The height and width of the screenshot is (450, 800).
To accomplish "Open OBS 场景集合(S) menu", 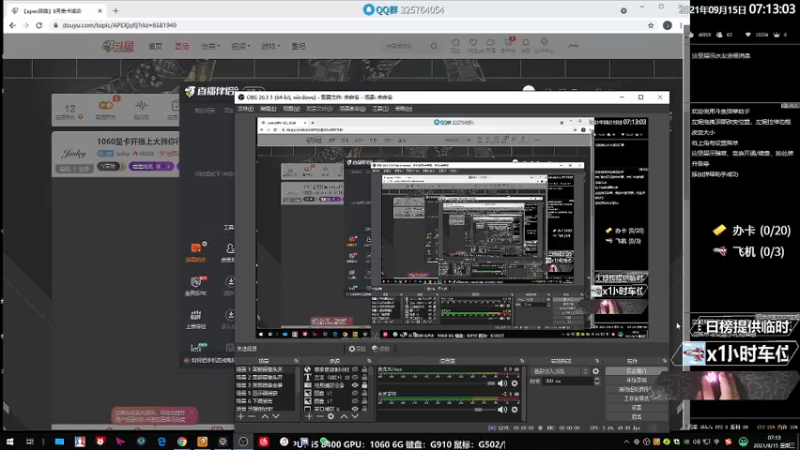I will tap(352, 109).
